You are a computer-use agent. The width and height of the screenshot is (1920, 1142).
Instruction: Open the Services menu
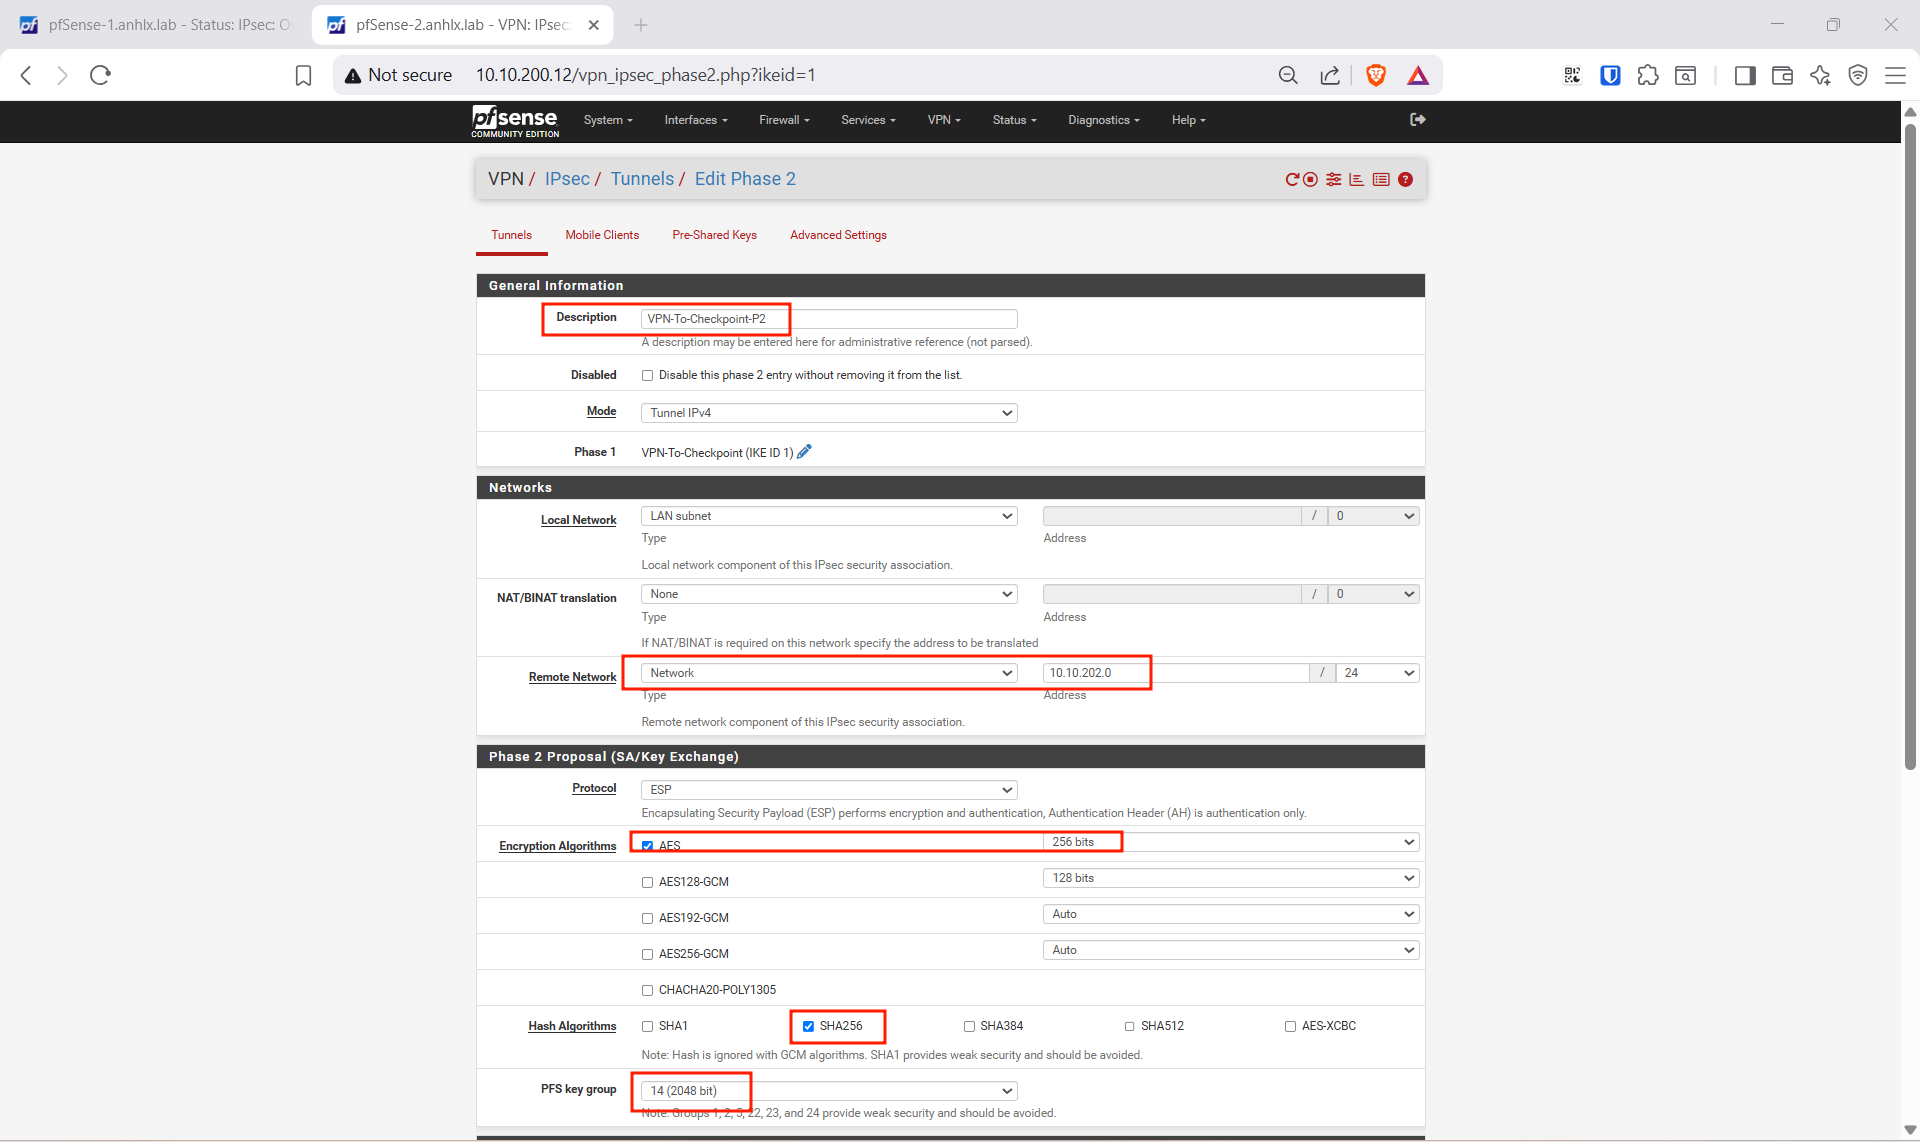(x=868, y=120)
